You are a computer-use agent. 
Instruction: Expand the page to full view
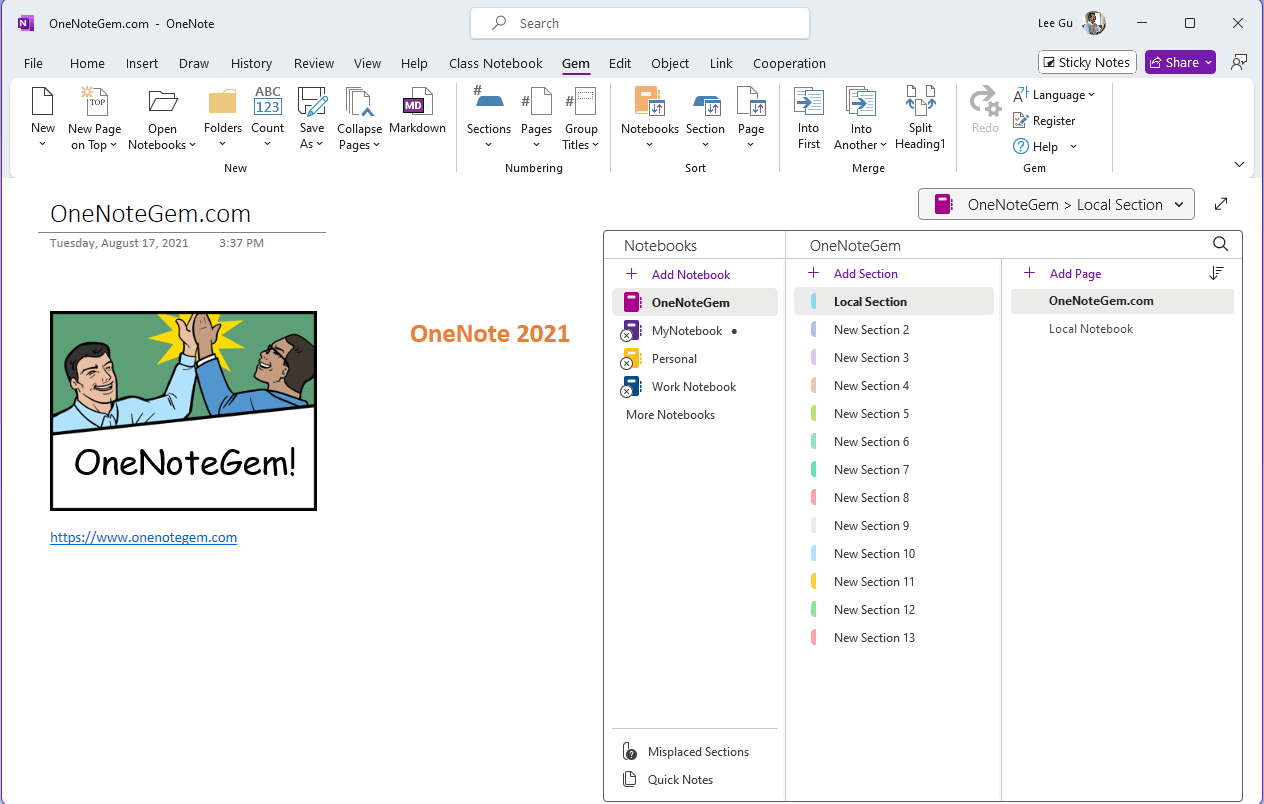point(1221,204)
